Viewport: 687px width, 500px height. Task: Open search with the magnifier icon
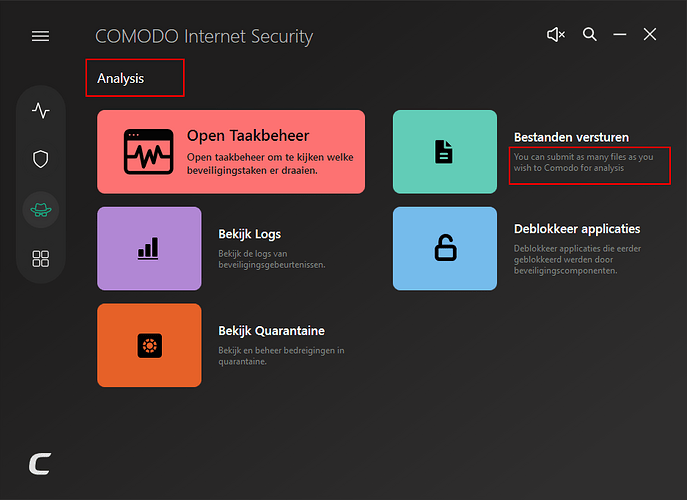pos(589,34)
